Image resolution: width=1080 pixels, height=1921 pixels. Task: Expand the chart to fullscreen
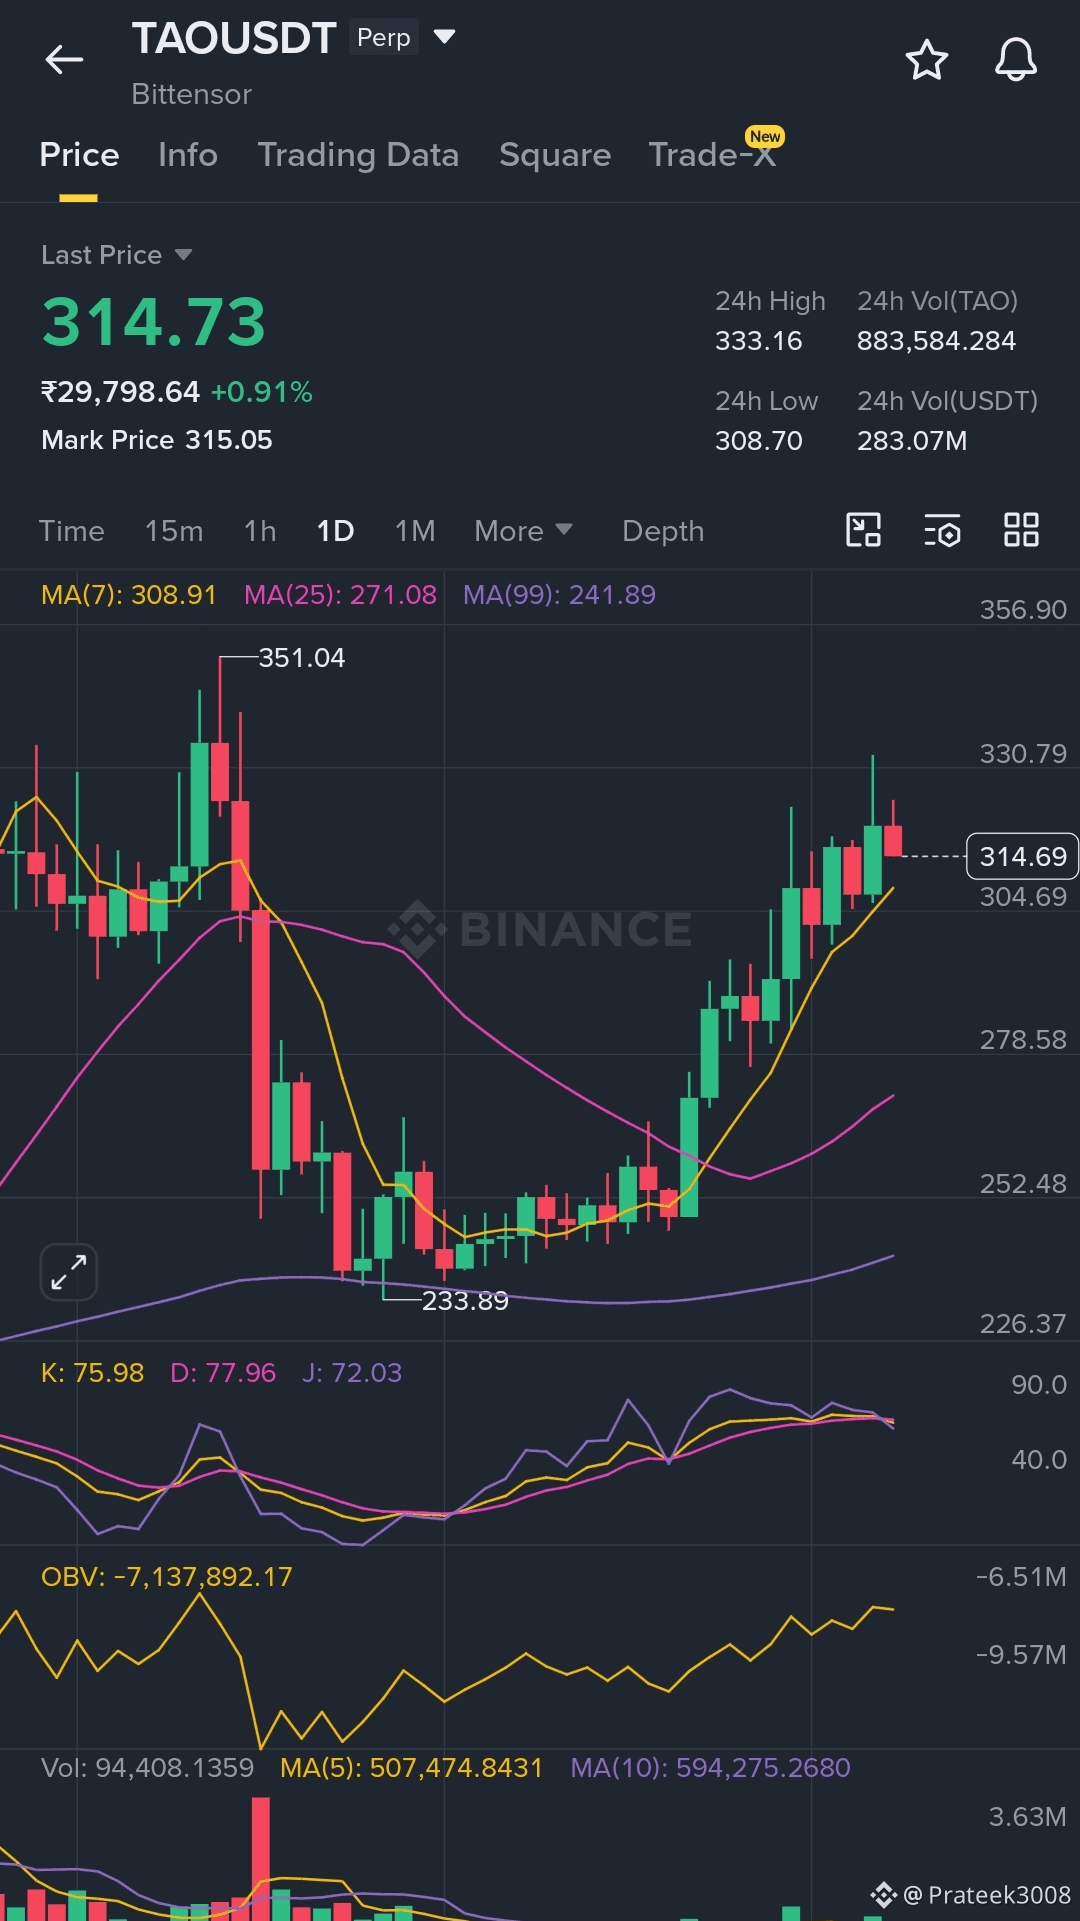(x=69, y=1272)
